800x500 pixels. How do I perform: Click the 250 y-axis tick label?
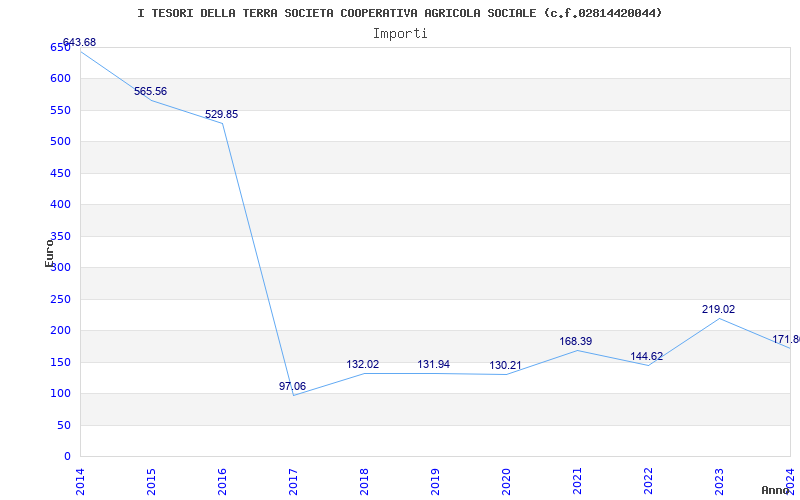click(x=60, y=299)
